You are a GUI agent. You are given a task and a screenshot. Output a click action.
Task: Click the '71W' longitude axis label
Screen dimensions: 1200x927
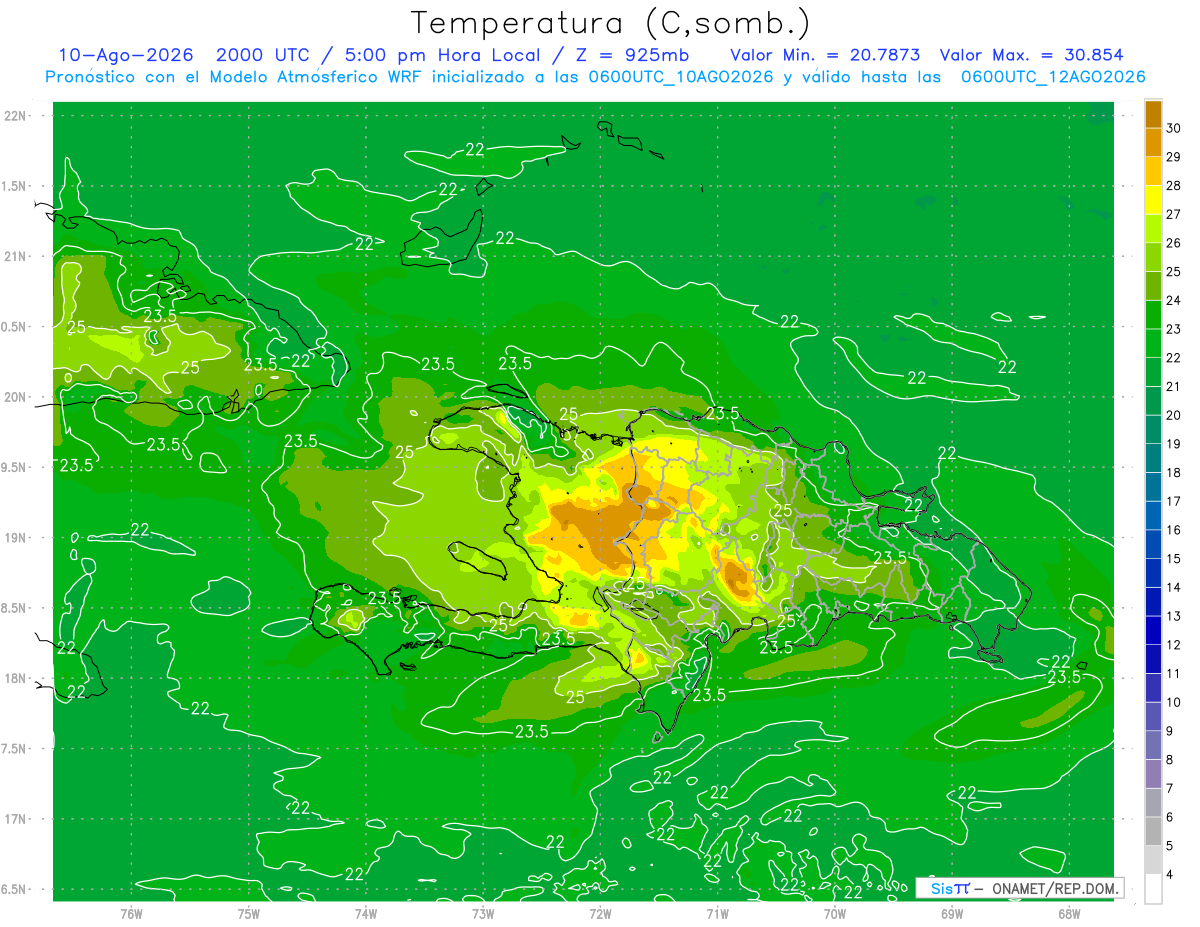click(717, 913)
